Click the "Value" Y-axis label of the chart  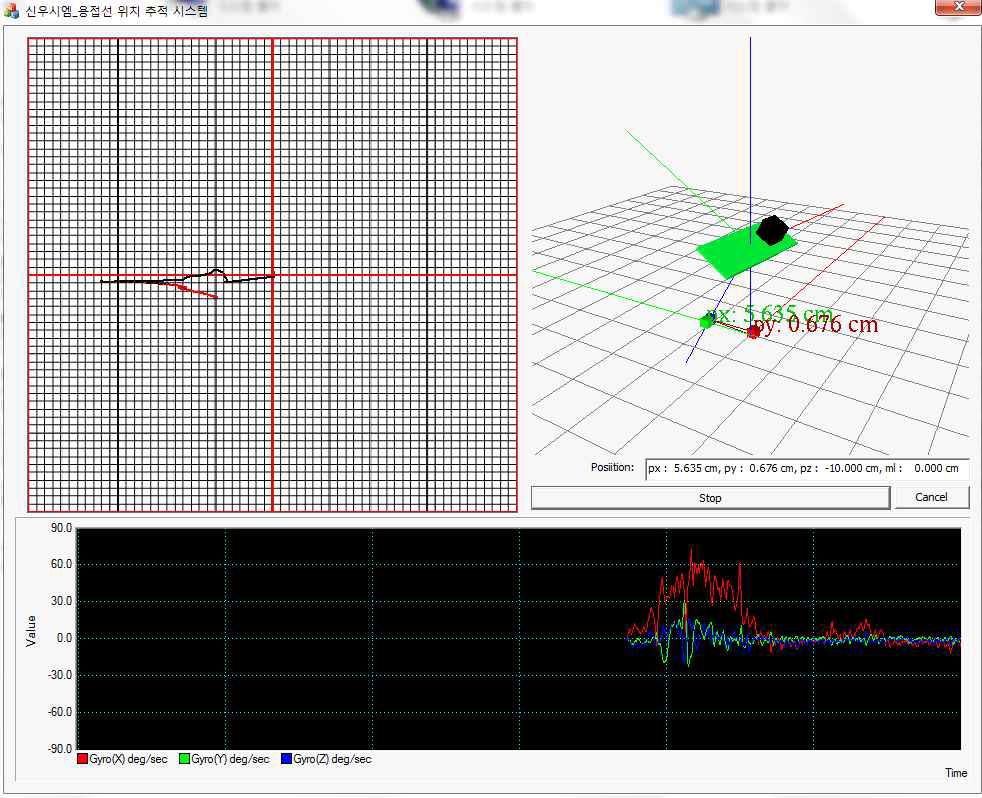point(31,630)
